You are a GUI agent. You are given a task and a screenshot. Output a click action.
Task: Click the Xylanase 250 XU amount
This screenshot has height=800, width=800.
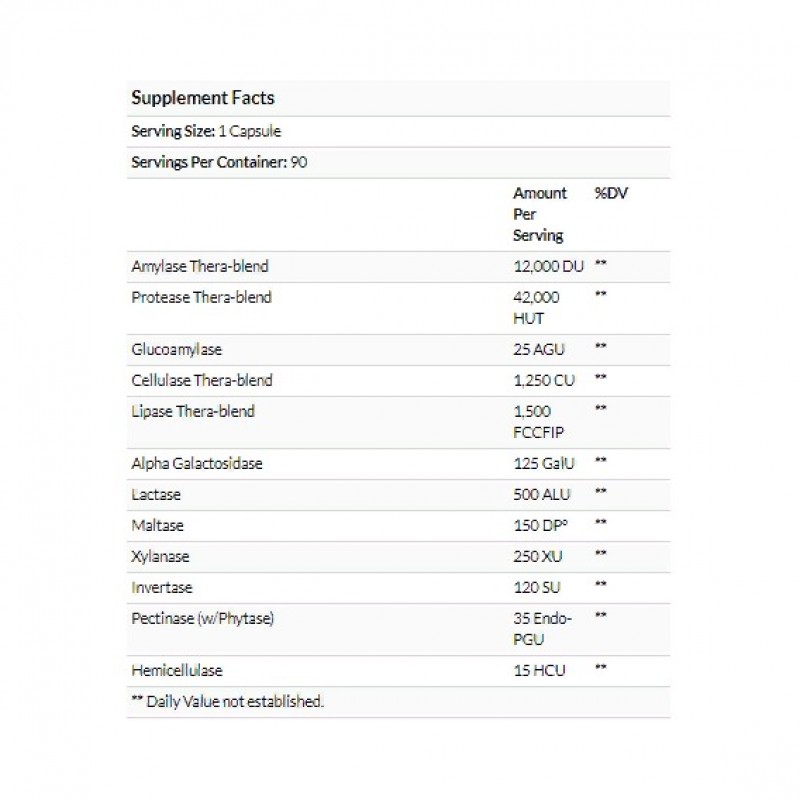click(x=539, y=556)
